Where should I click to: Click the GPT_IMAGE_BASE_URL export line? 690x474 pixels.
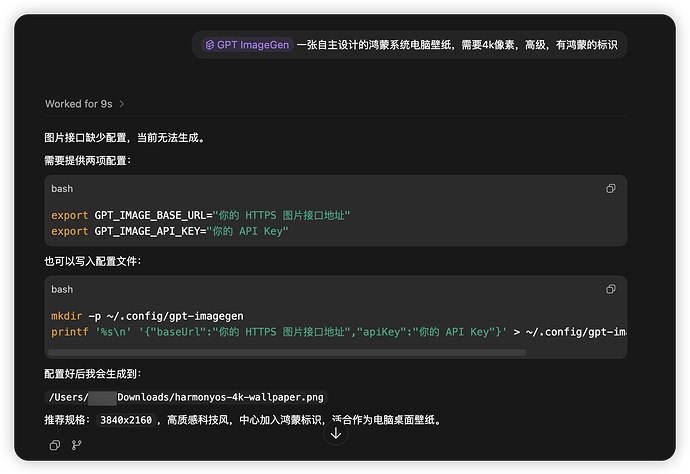(x=201, y=215)
